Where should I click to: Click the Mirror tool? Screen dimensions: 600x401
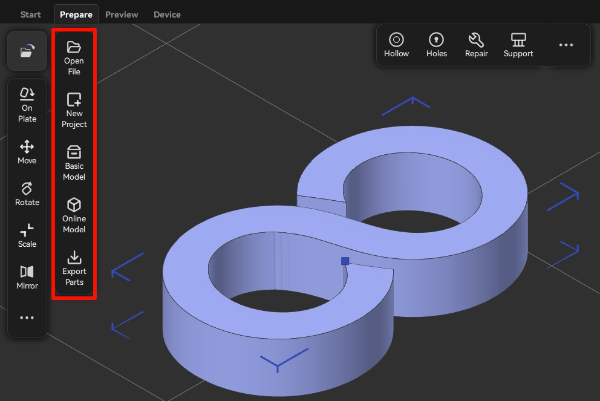point(27,277)
